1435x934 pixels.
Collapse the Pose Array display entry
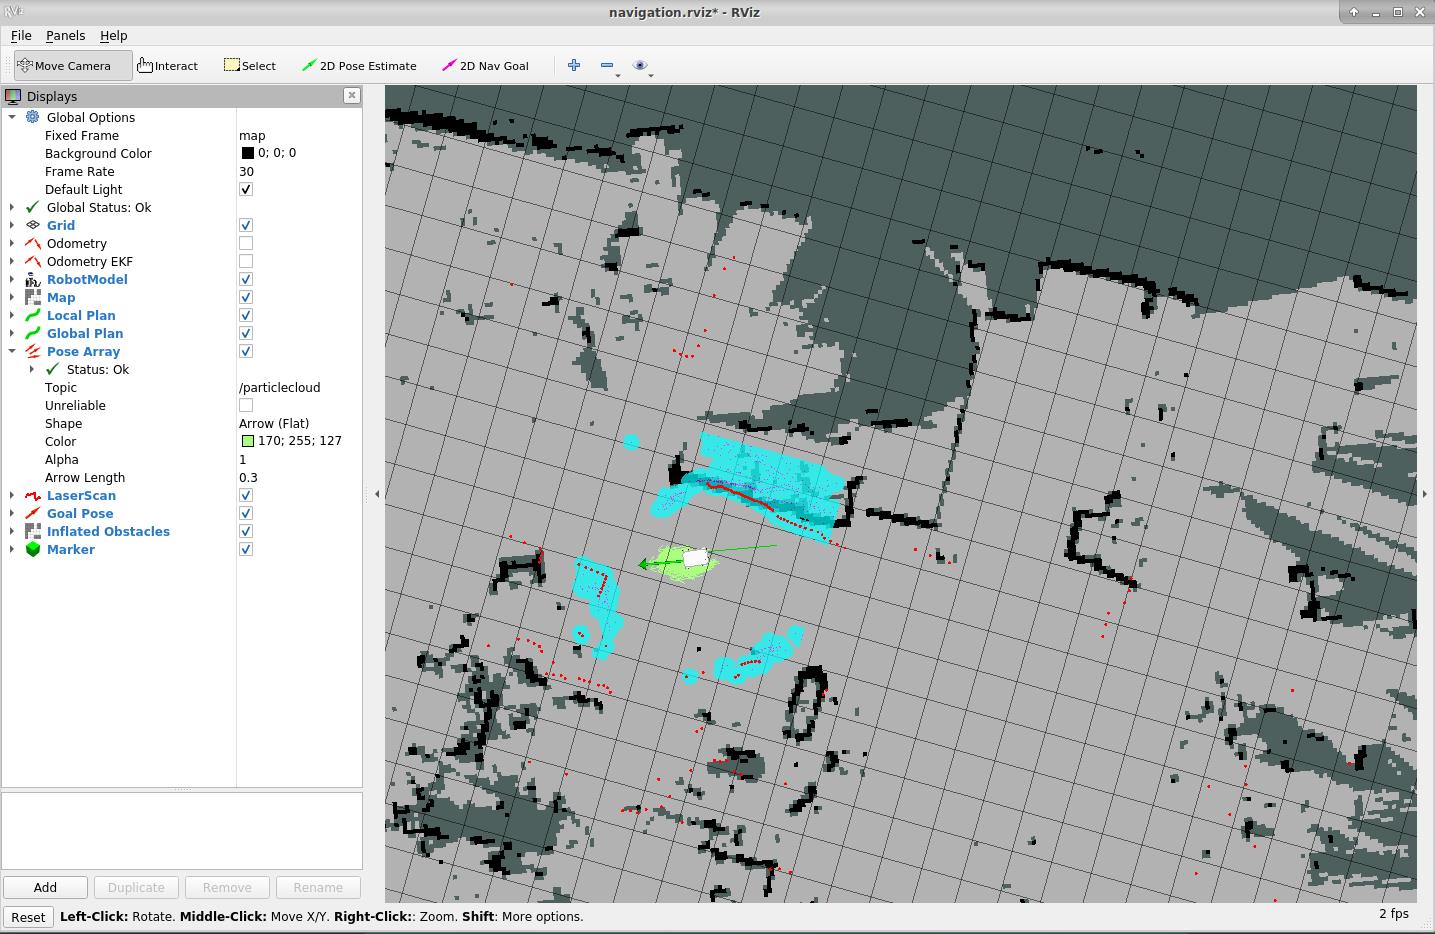(13, 351)
